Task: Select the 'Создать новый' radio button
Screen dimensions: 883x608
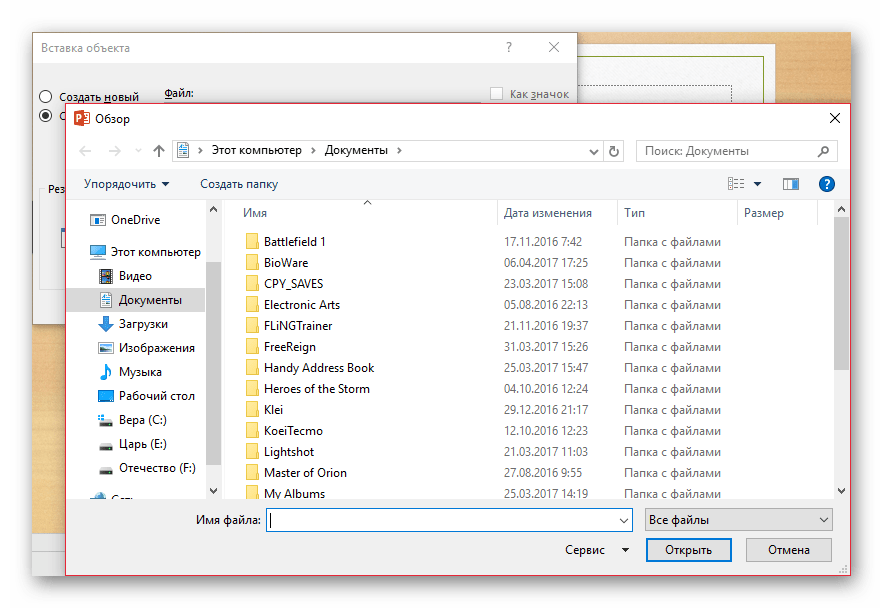Action: [46, 97]
